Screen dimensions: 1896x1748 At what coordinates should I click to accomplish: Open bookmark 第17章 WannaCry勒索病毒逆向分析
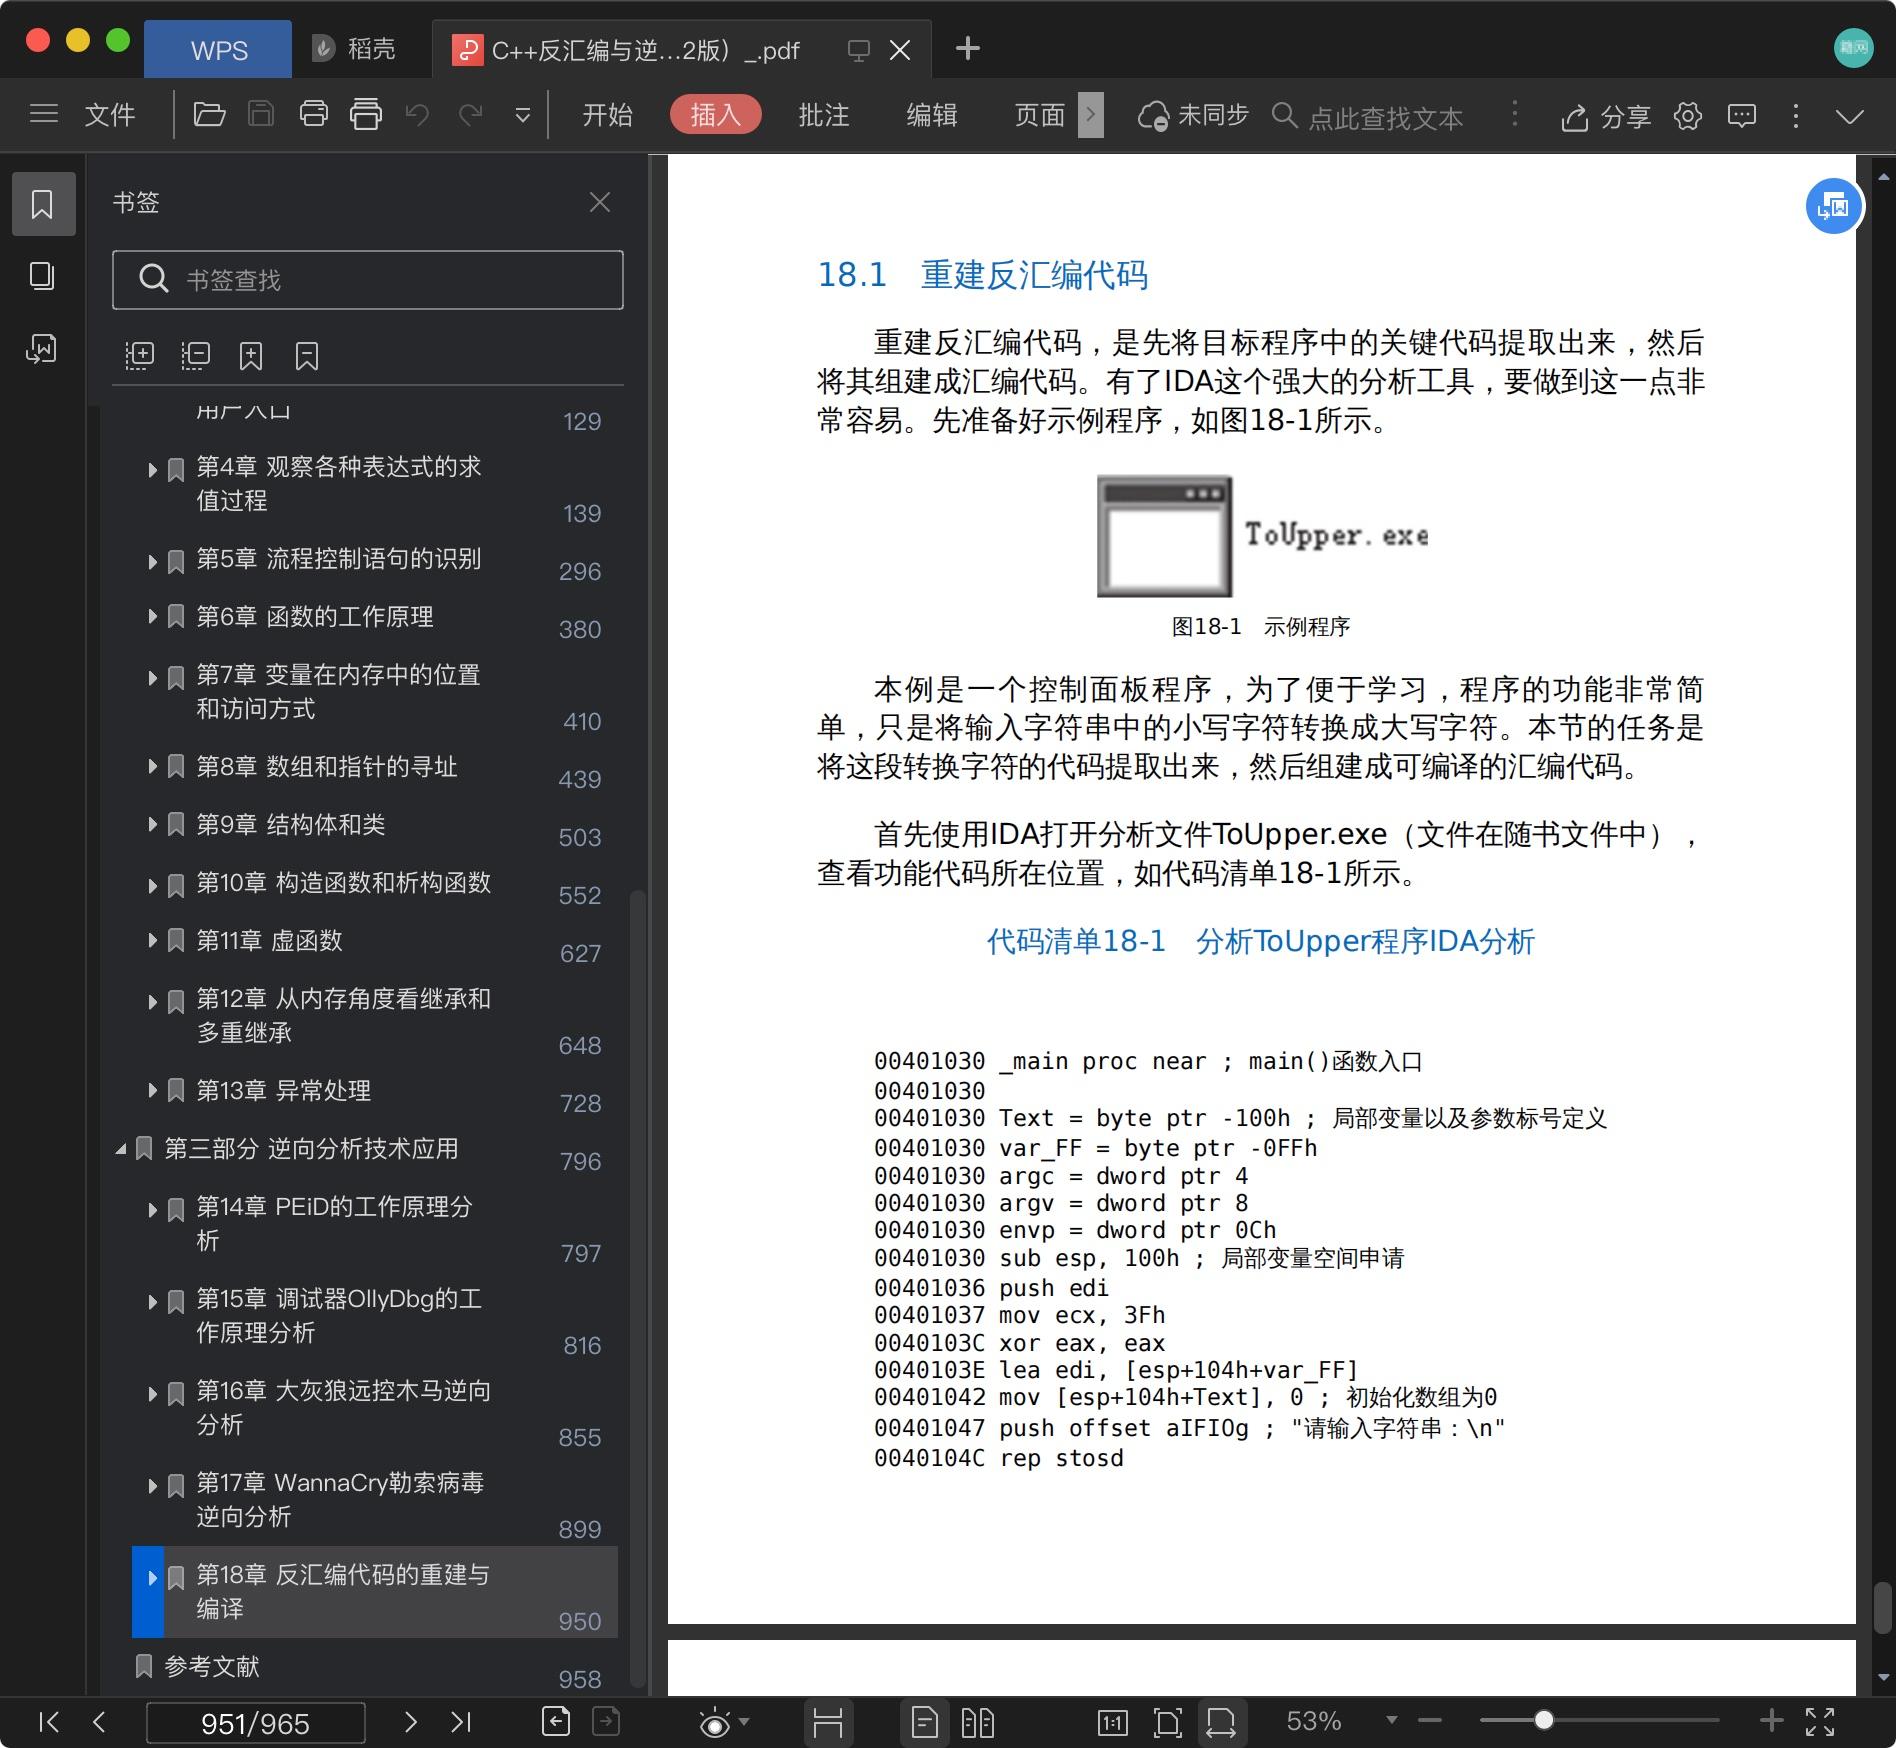coord(340,1499)
